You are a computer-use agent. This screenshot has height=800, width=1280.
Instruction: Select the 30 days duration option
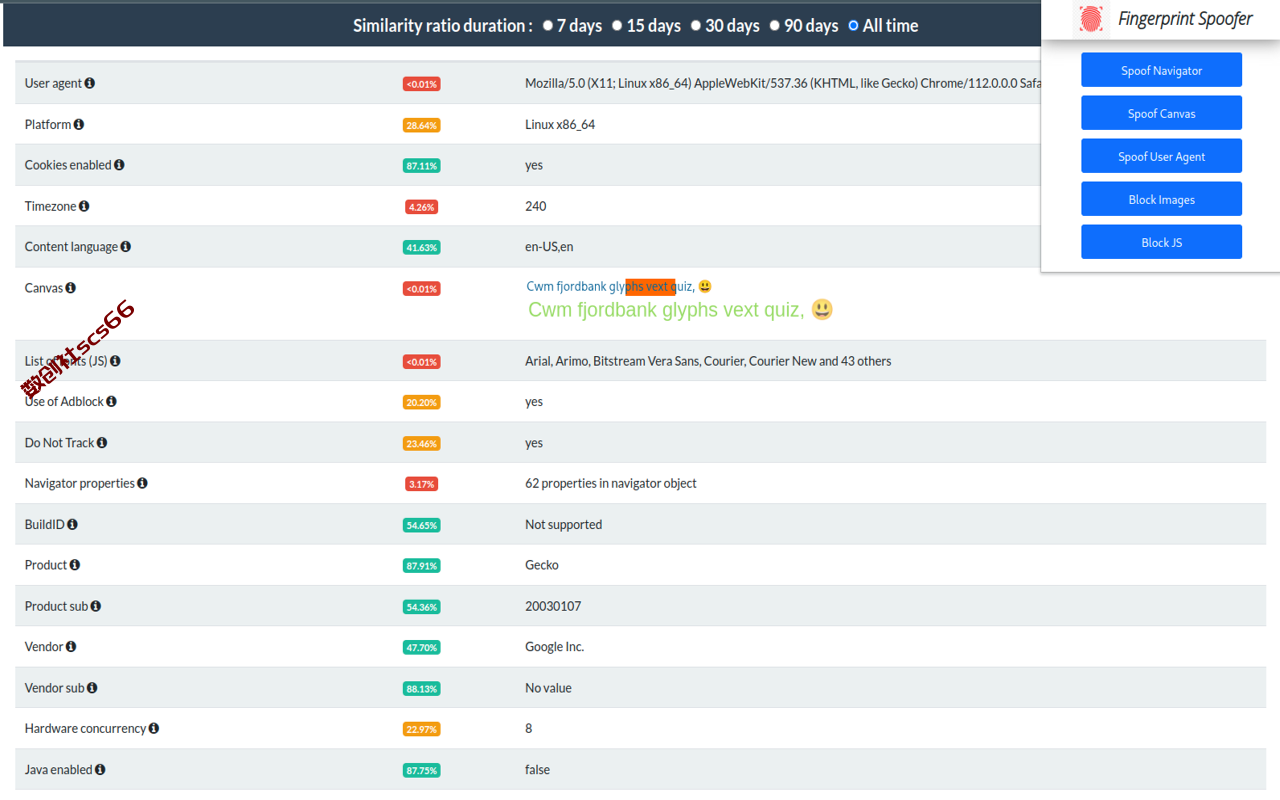(696, 26)
